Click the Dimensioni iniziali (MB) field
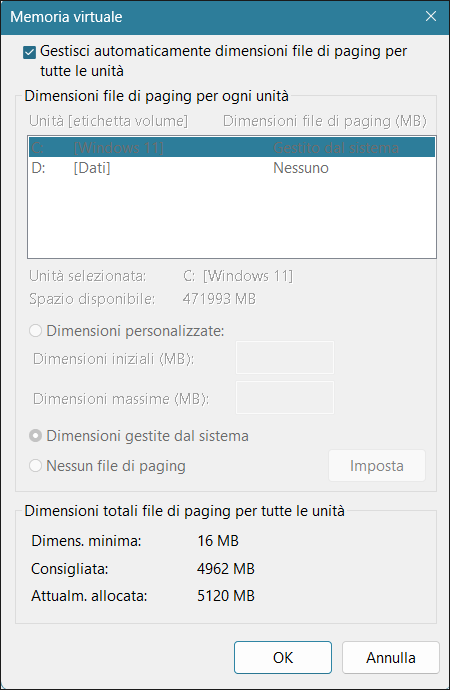 pos(285,357)
